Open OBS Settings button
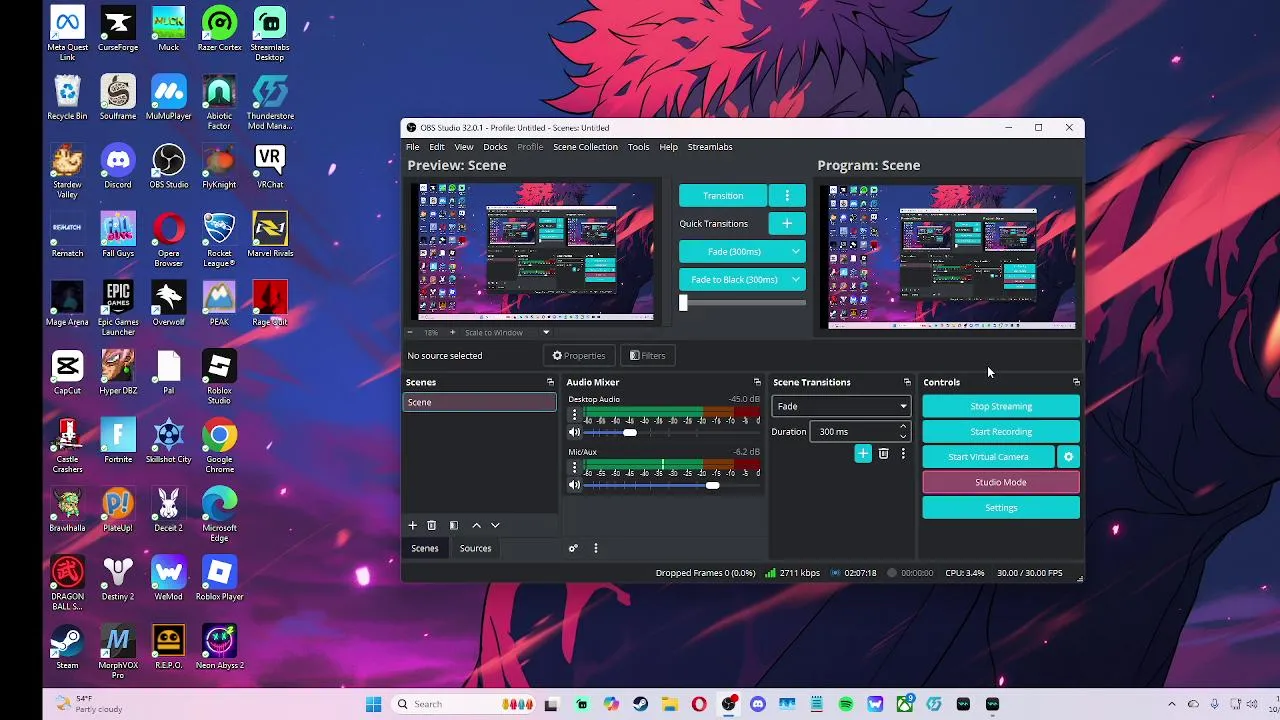1280x720 pixels. click(x=1001, y=508)
